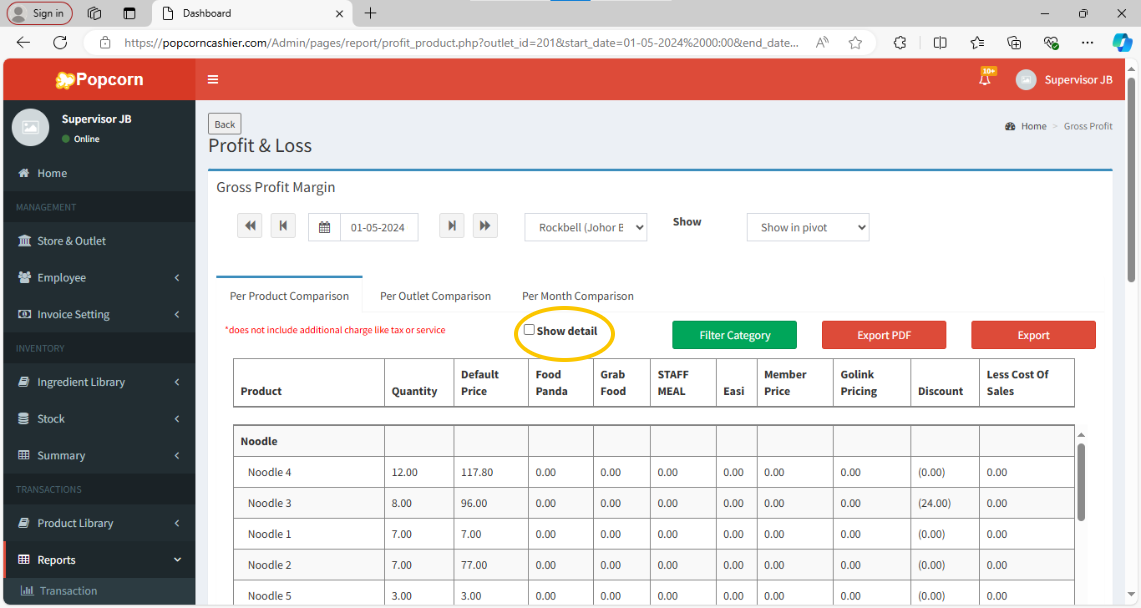Open browser extensions puzzle icon
This screenshot has width=1141, height=608.
(900, 43)
